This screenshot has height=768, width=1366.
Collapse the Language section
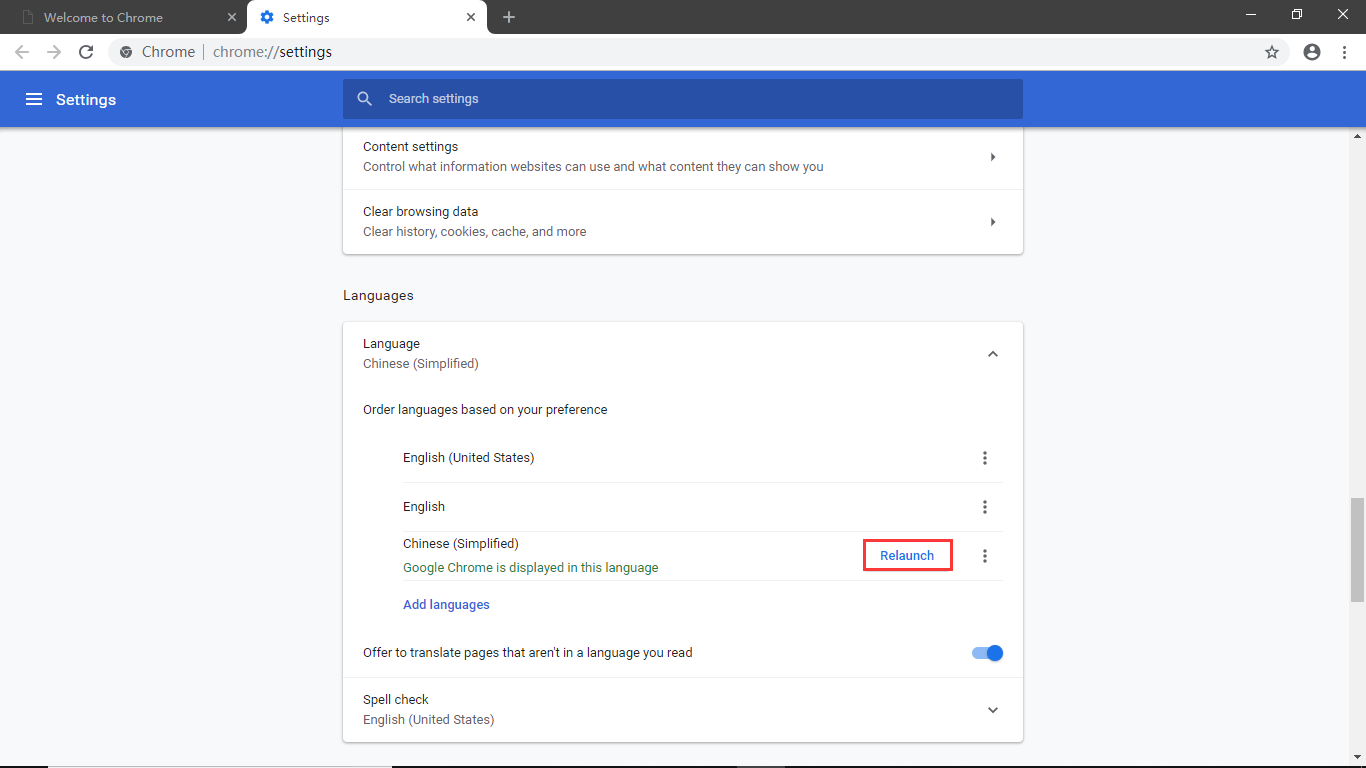992,354
